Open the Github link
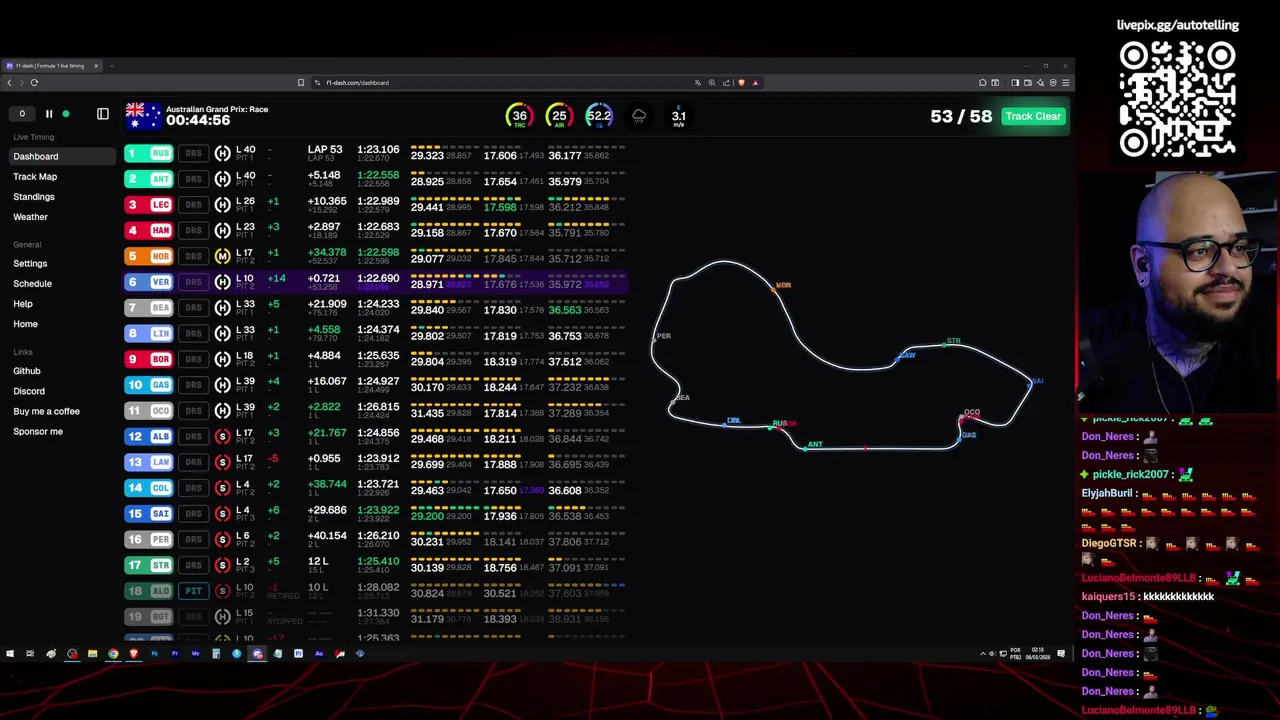1280x720 pixels. [x=27, y=371]
